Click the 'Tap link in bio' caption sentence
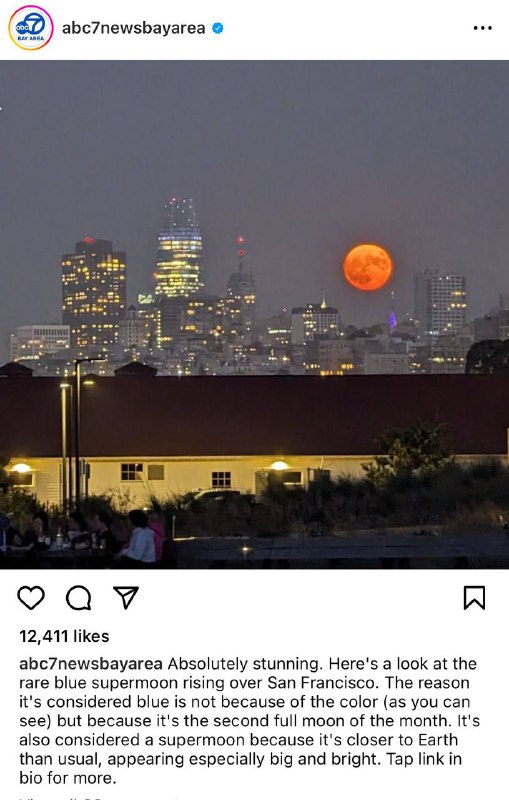Viewport: 509px width, 800px height. pos(240,768)
